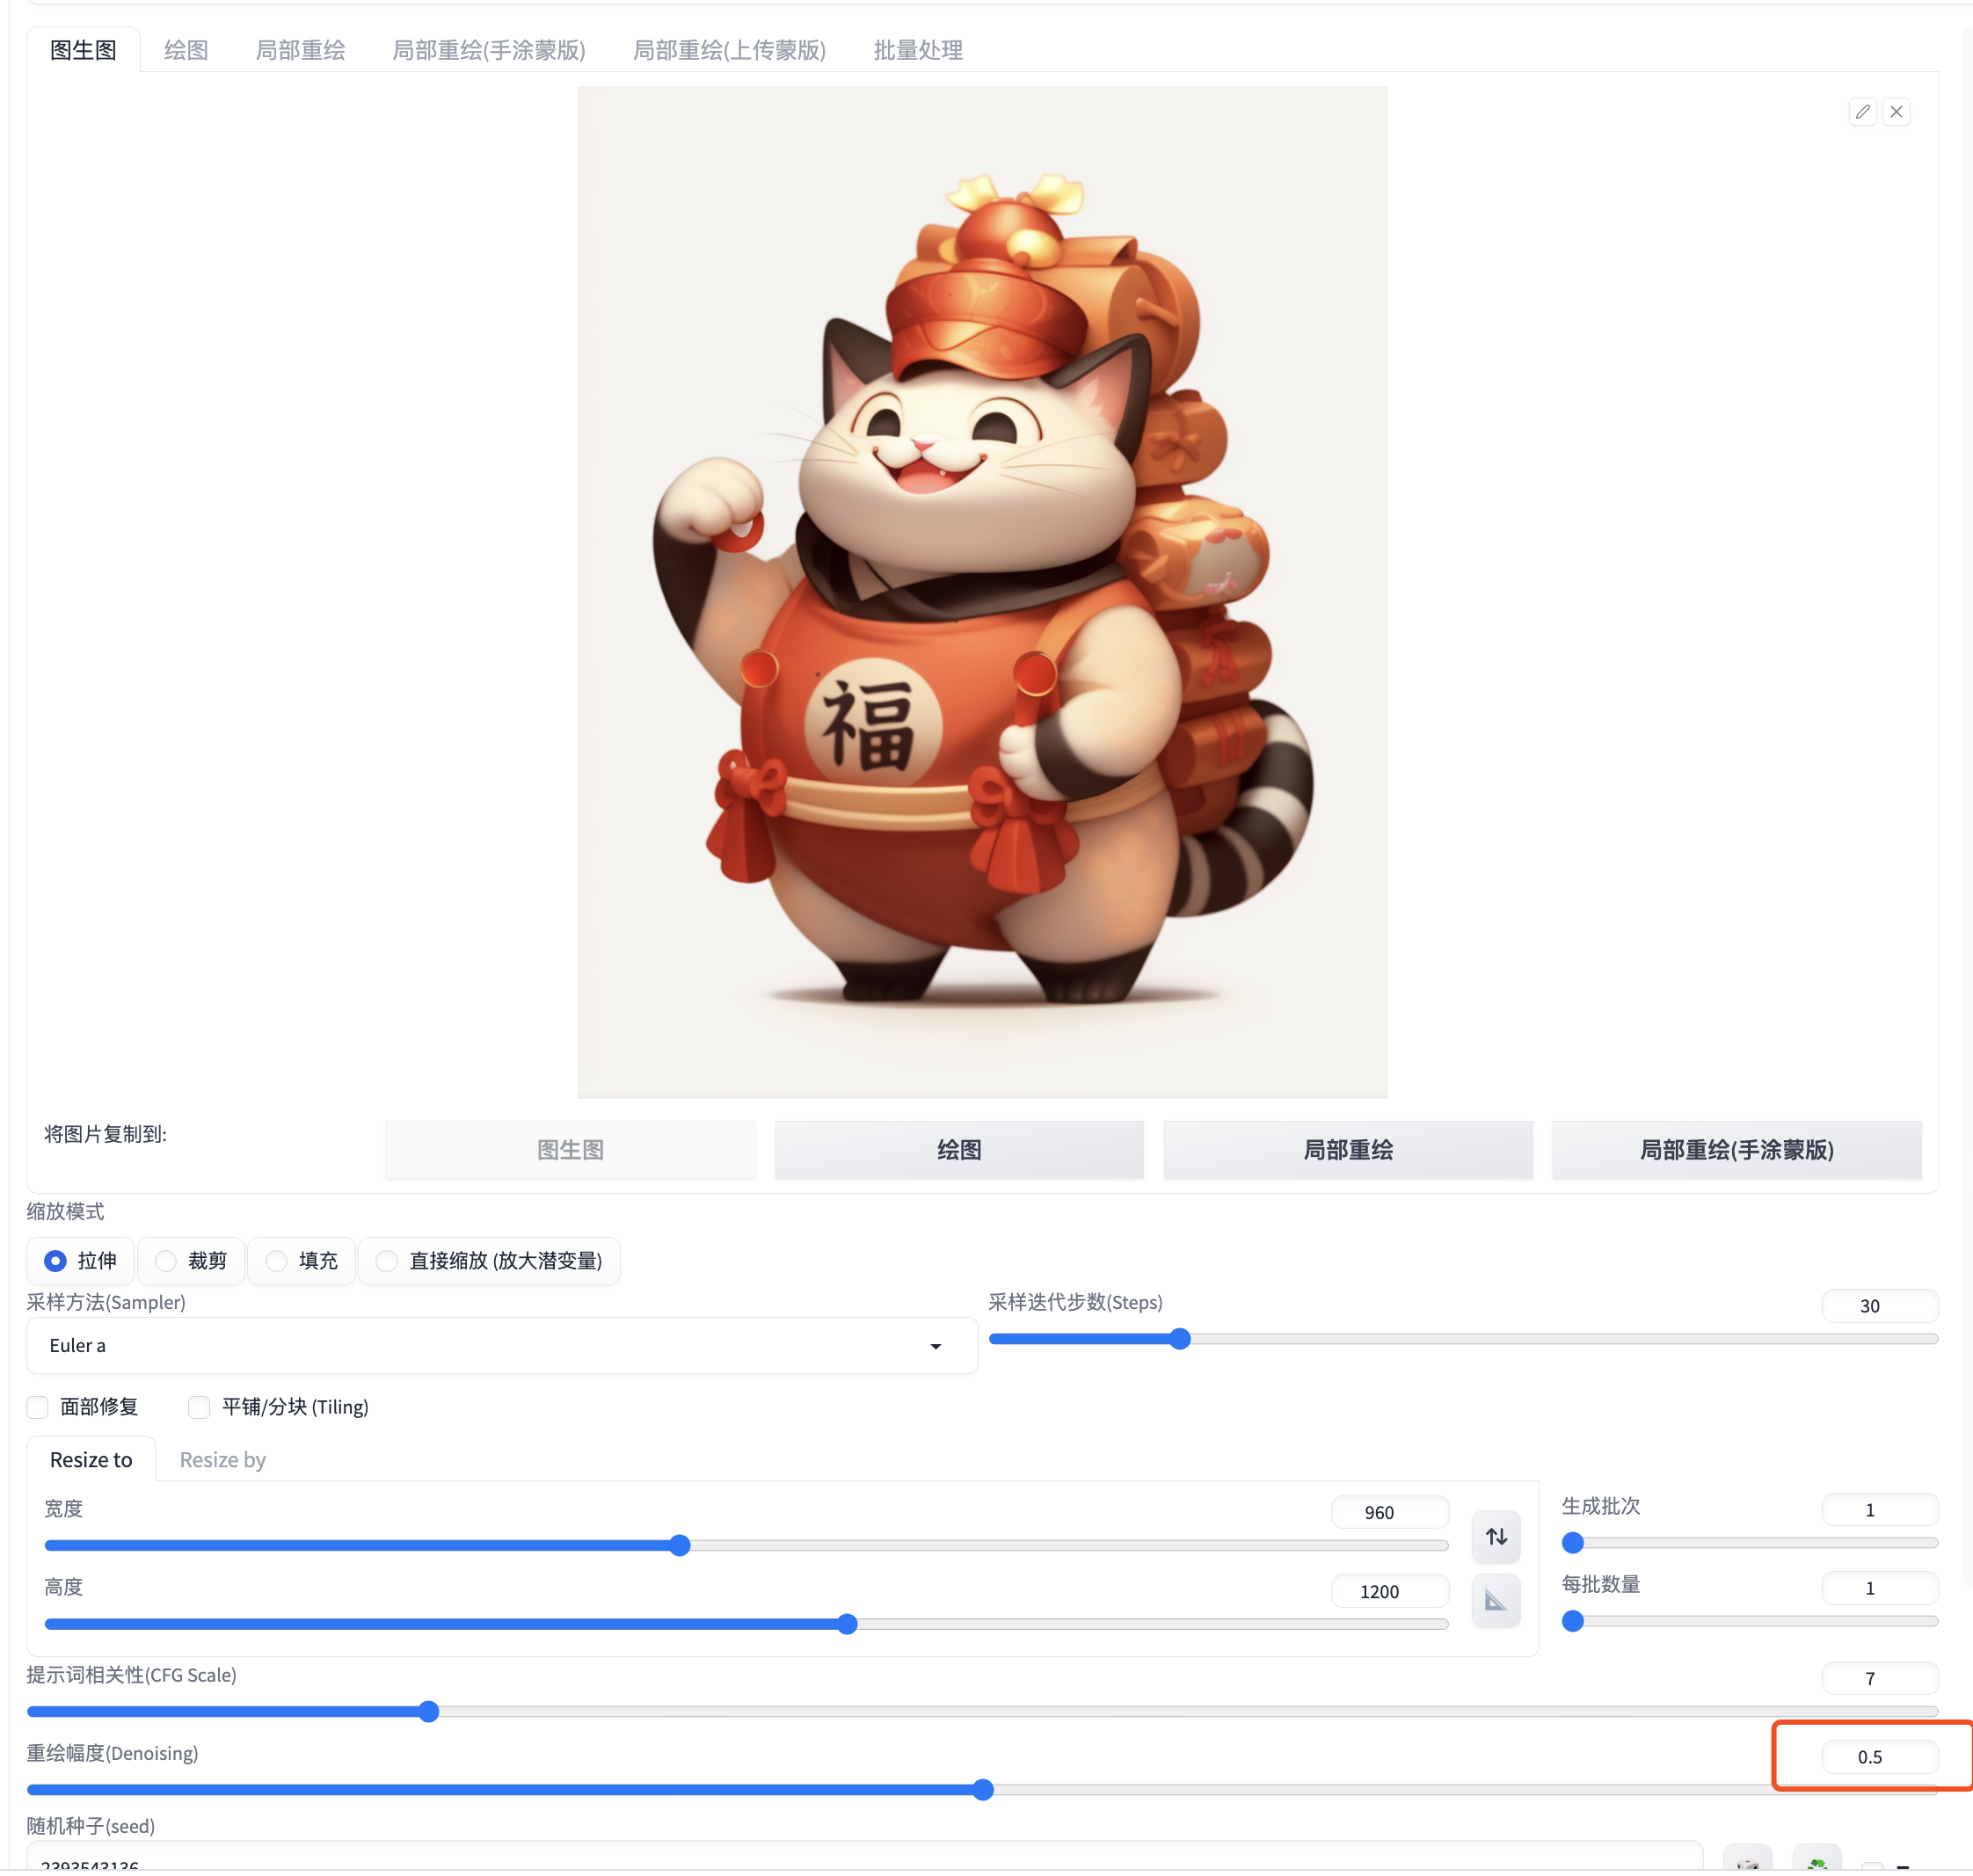This screenshot has height=1876, width=1973.
Task: Swap width and height with the arrows icon
Action: [x=1496, y=1537]
